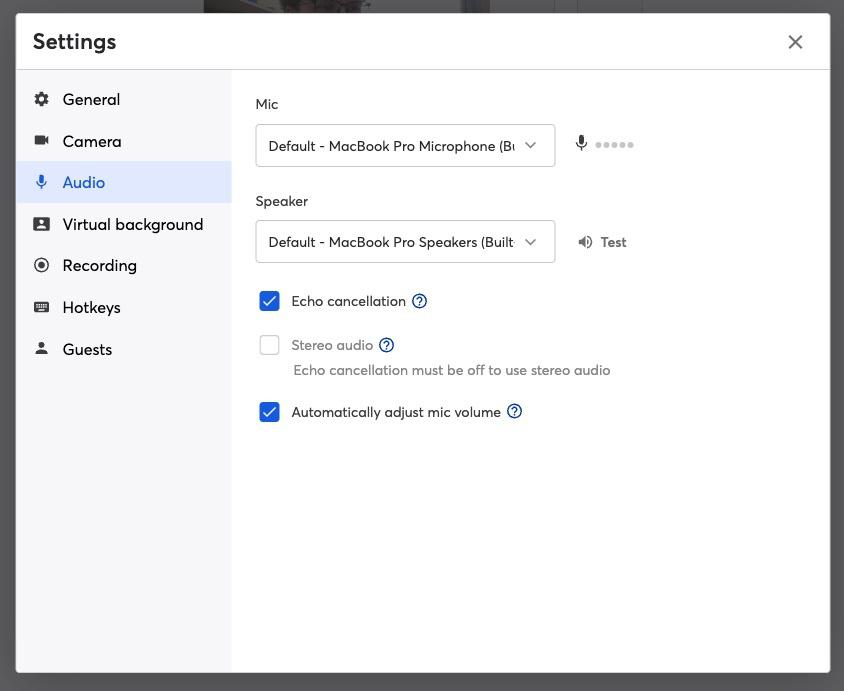Click the Hotkeys keyboard icon

tap(41, 307)
